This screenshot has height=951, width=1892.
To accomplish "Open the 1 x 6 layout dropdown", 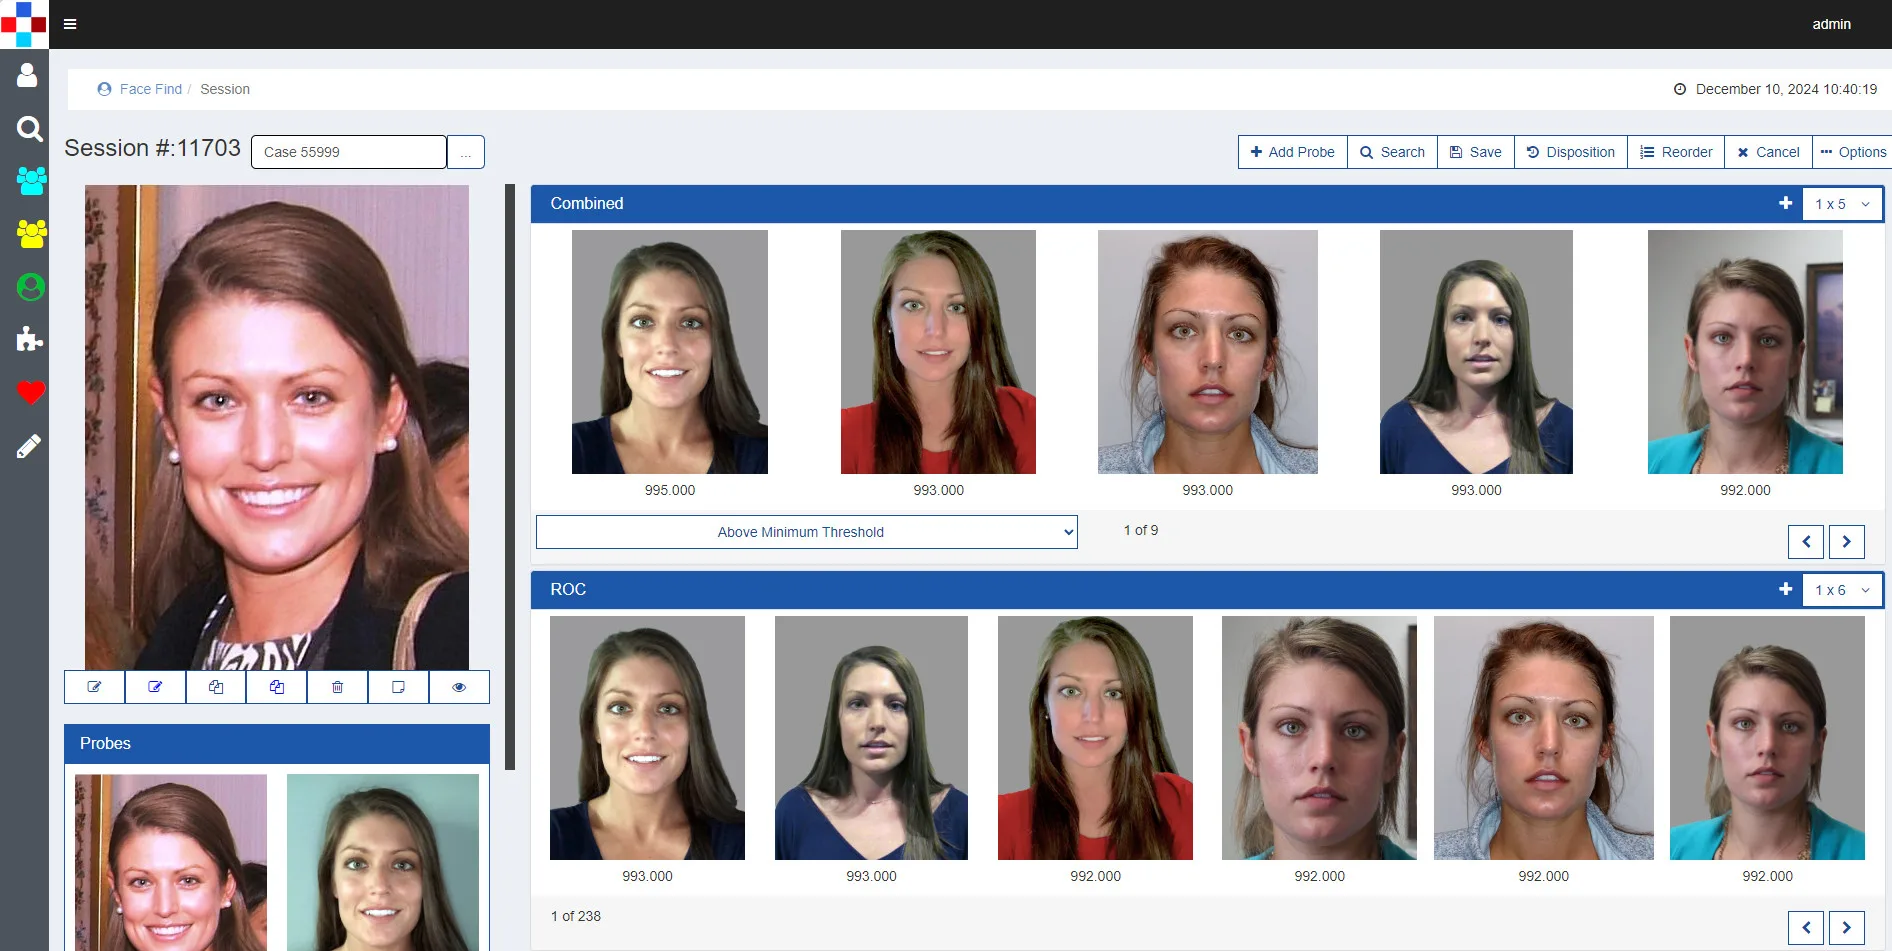I will tap(1842, 590).
